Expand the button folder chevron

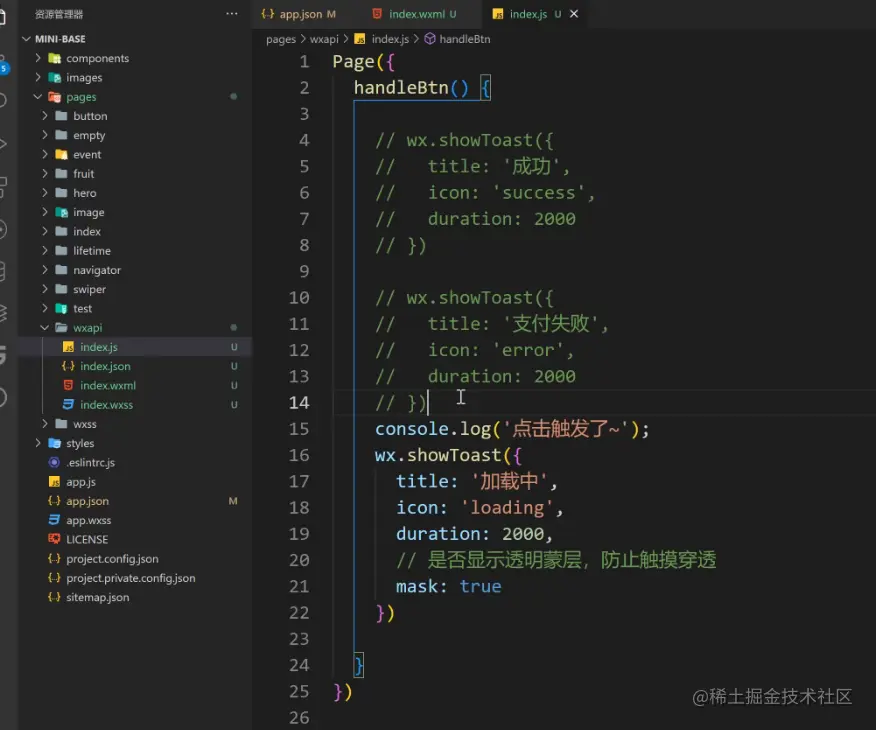click(45, 116)
